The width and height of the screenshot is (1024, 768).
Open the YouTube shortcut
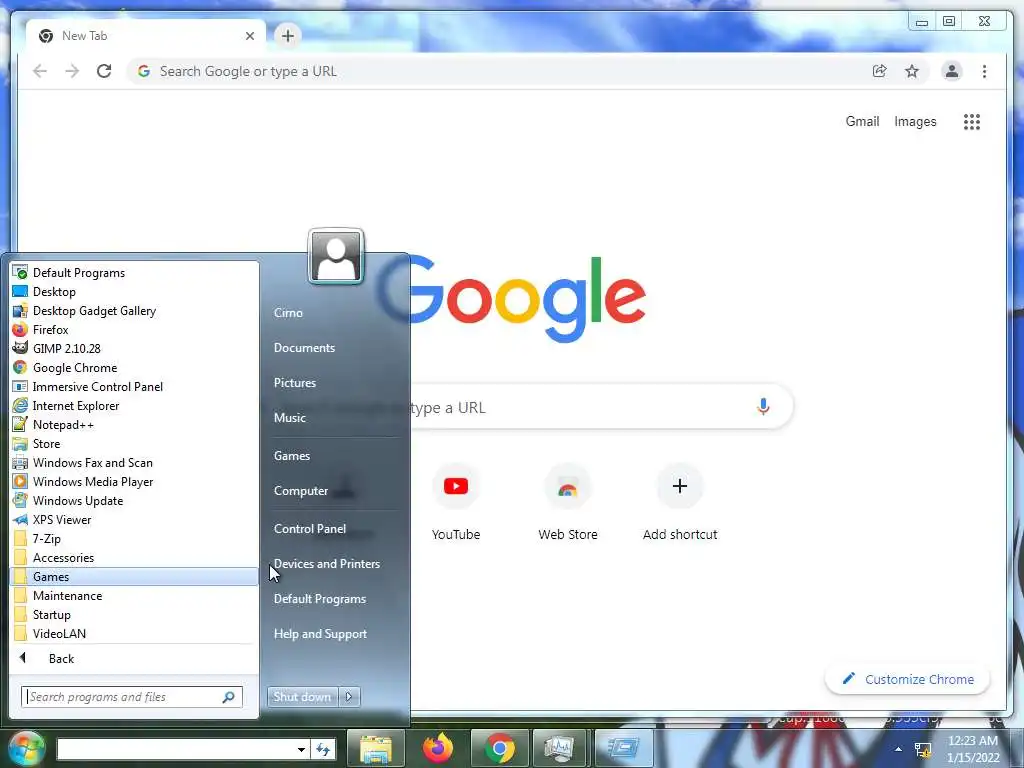456,503
